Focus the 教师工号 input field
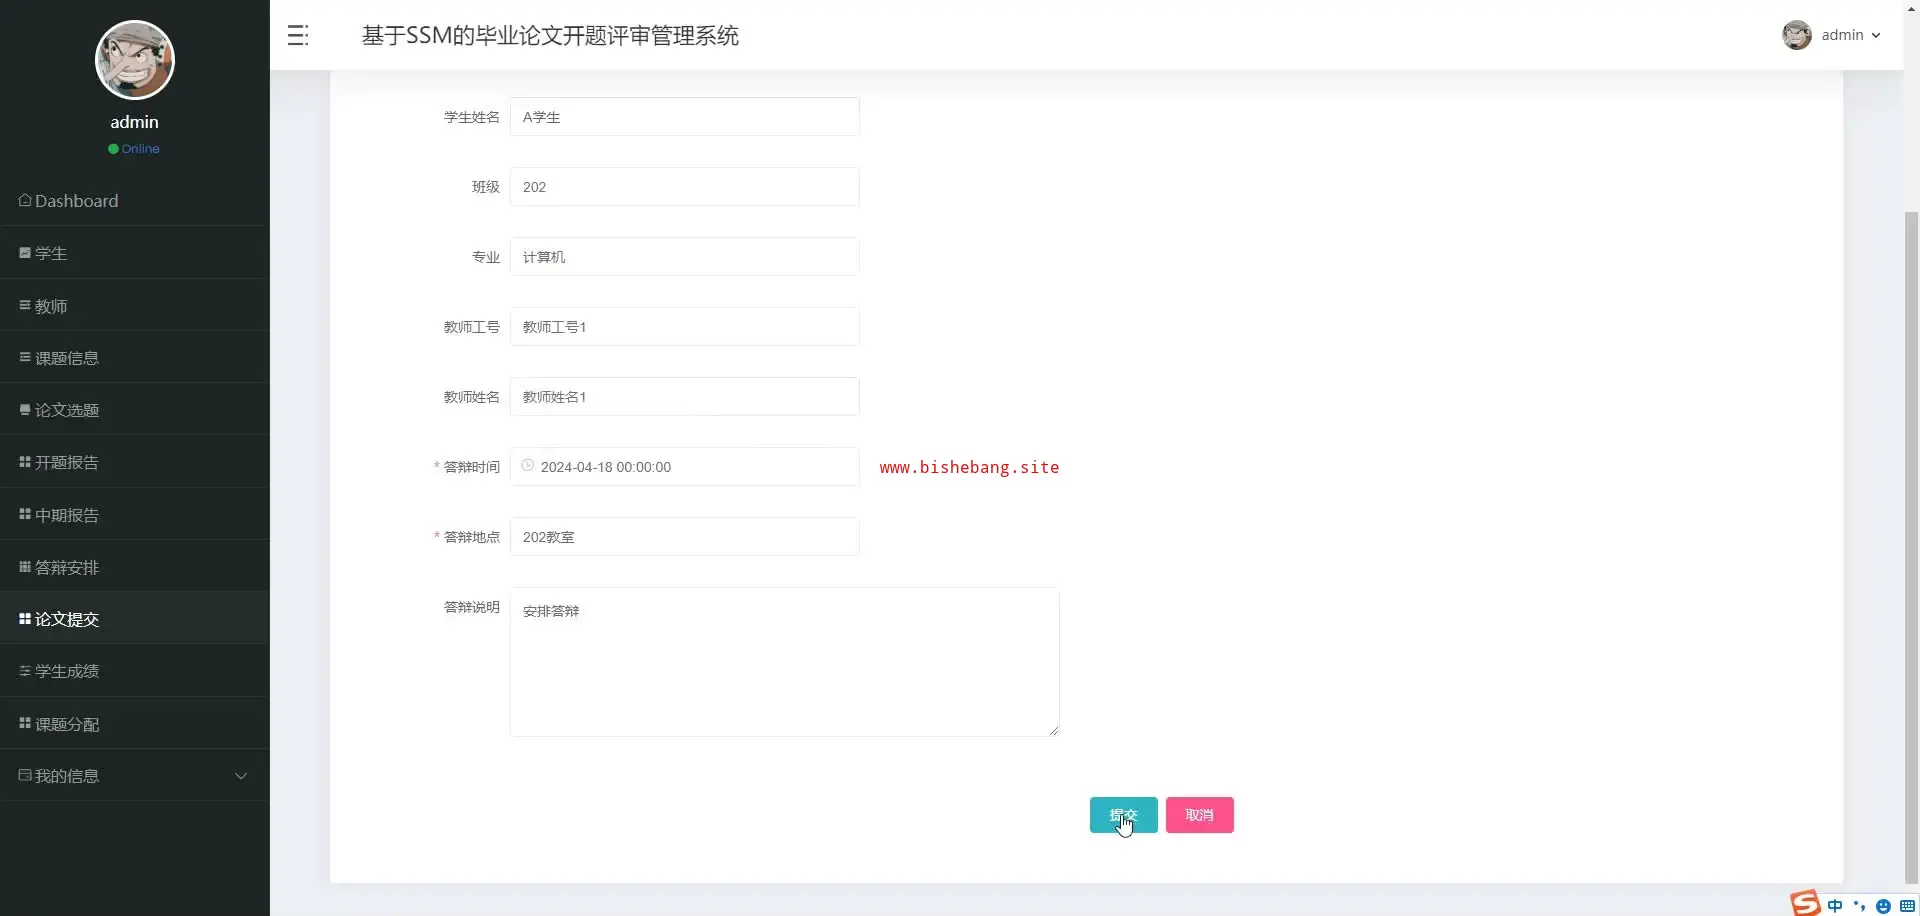The height and width of the screenshot is (916, 1920). point(685,327)
